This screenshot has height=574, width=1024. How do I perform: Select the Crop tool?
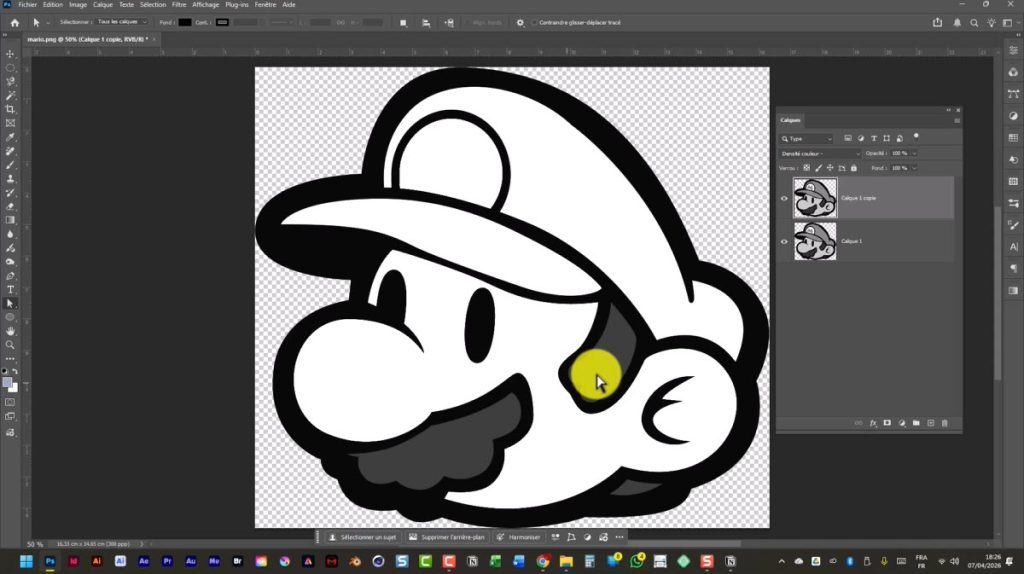coord(10,109)
